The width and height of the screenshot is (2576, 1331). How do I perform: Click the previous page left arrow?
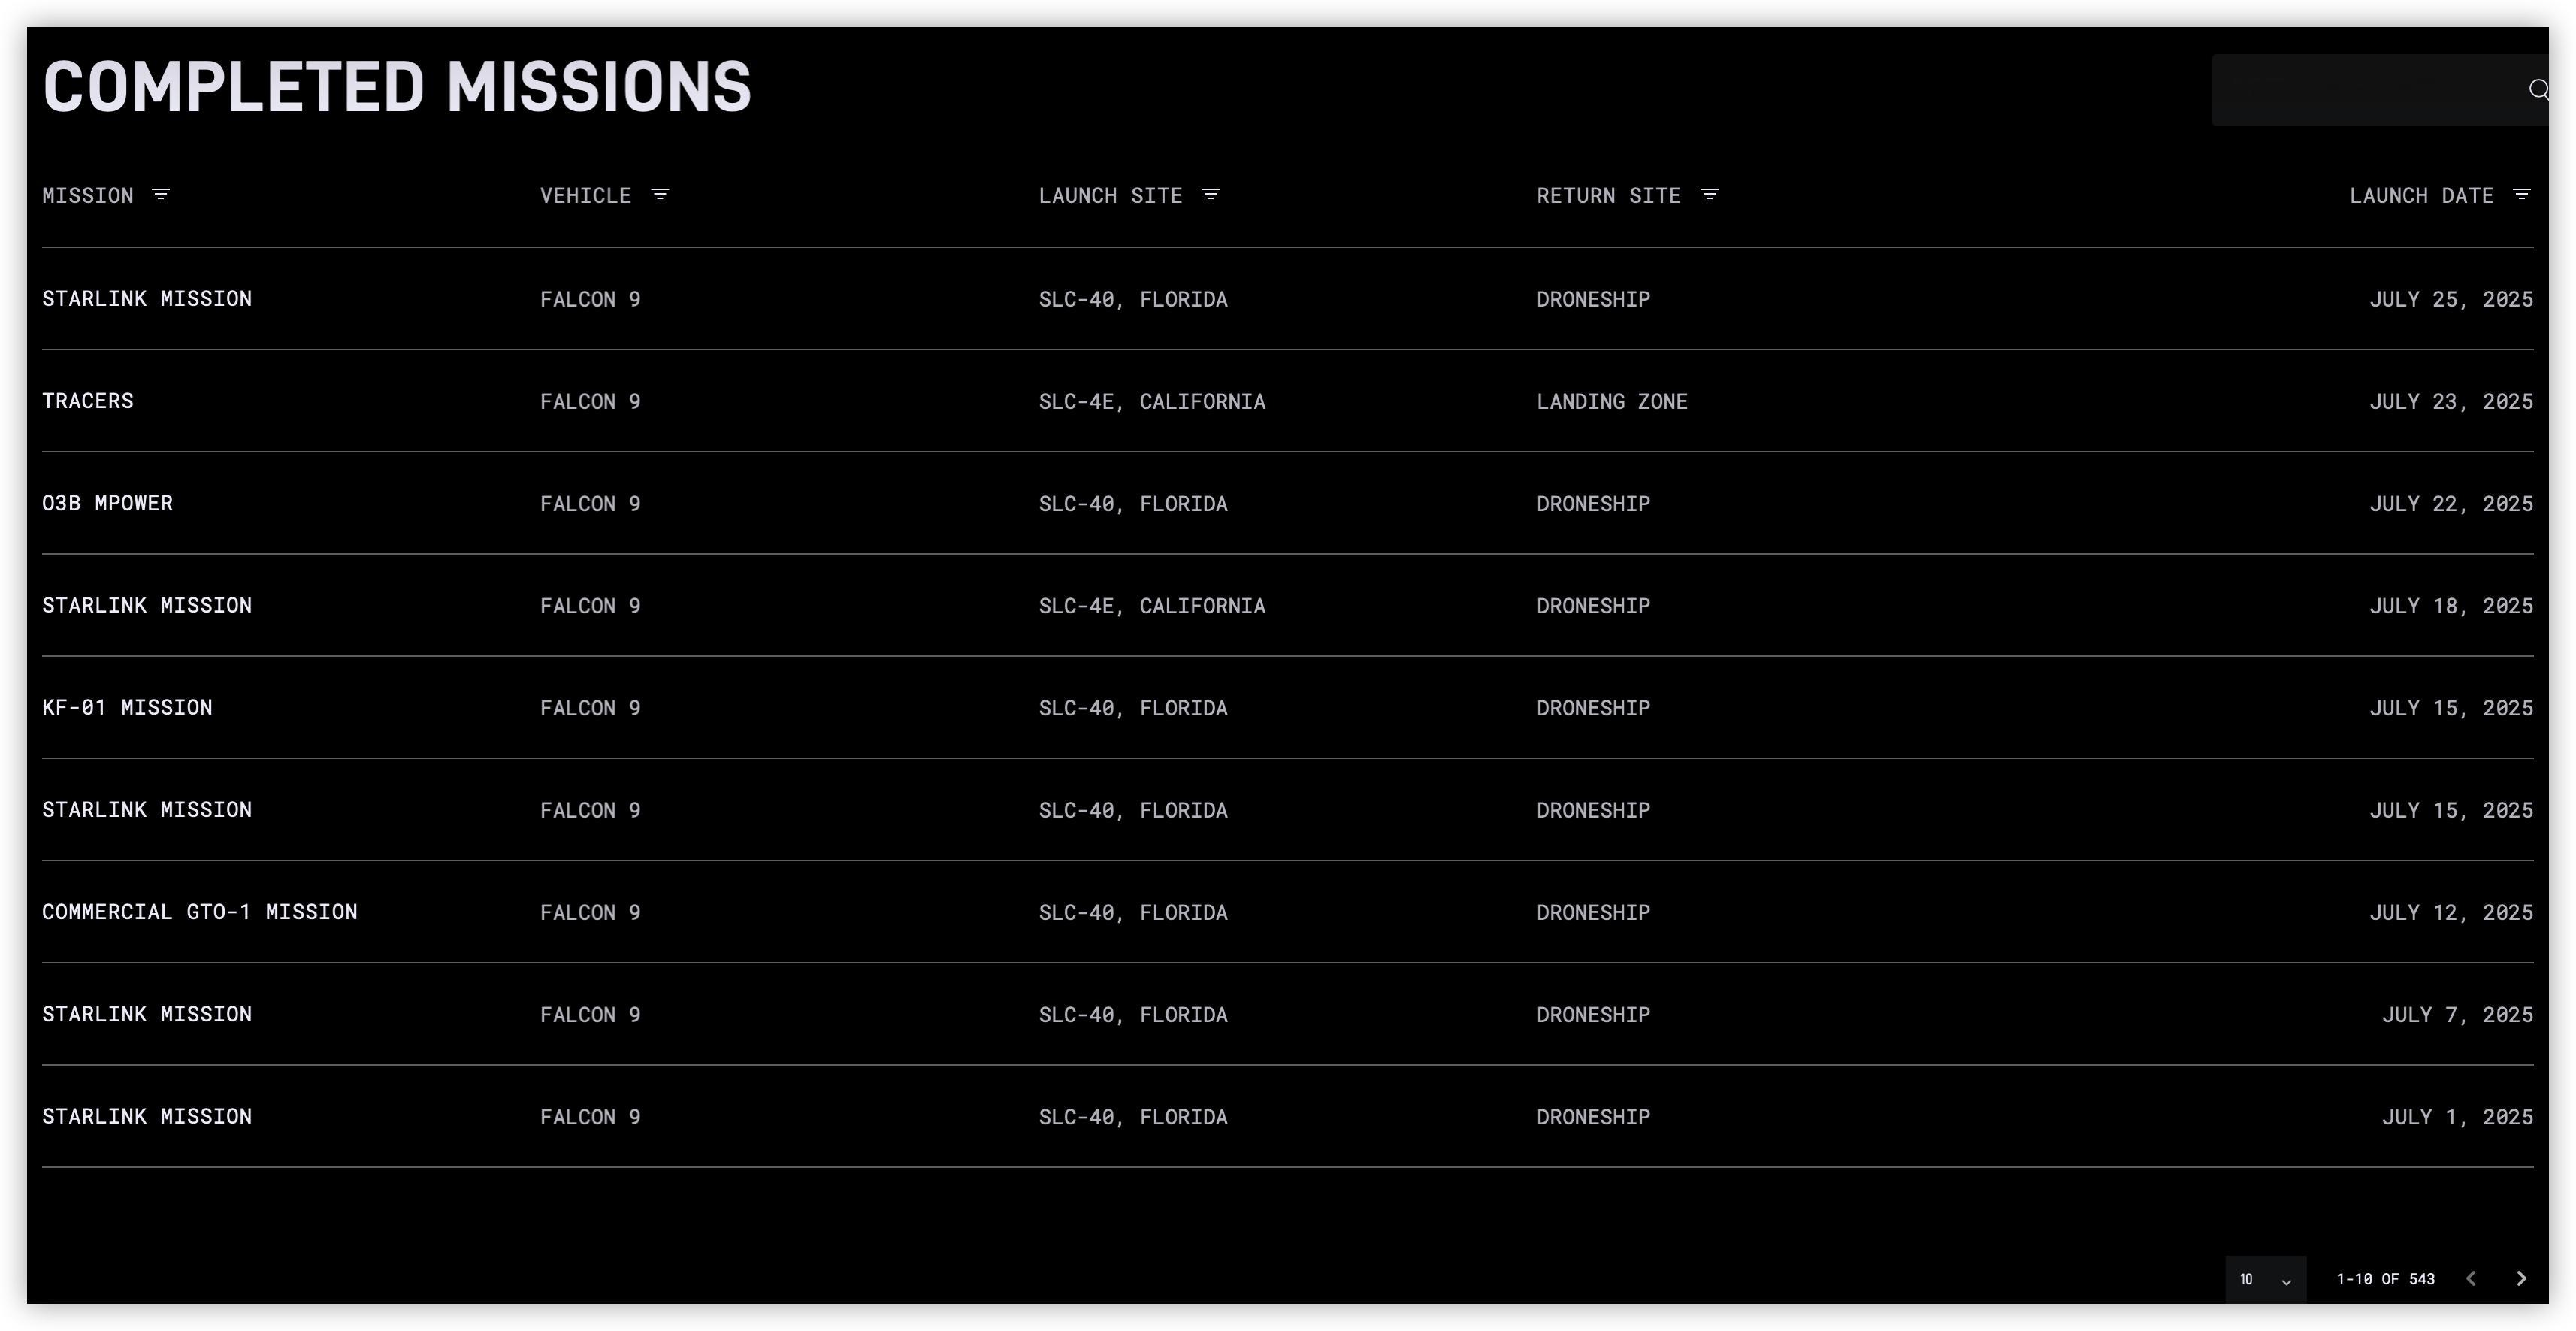click(x=2471, y=1278)
